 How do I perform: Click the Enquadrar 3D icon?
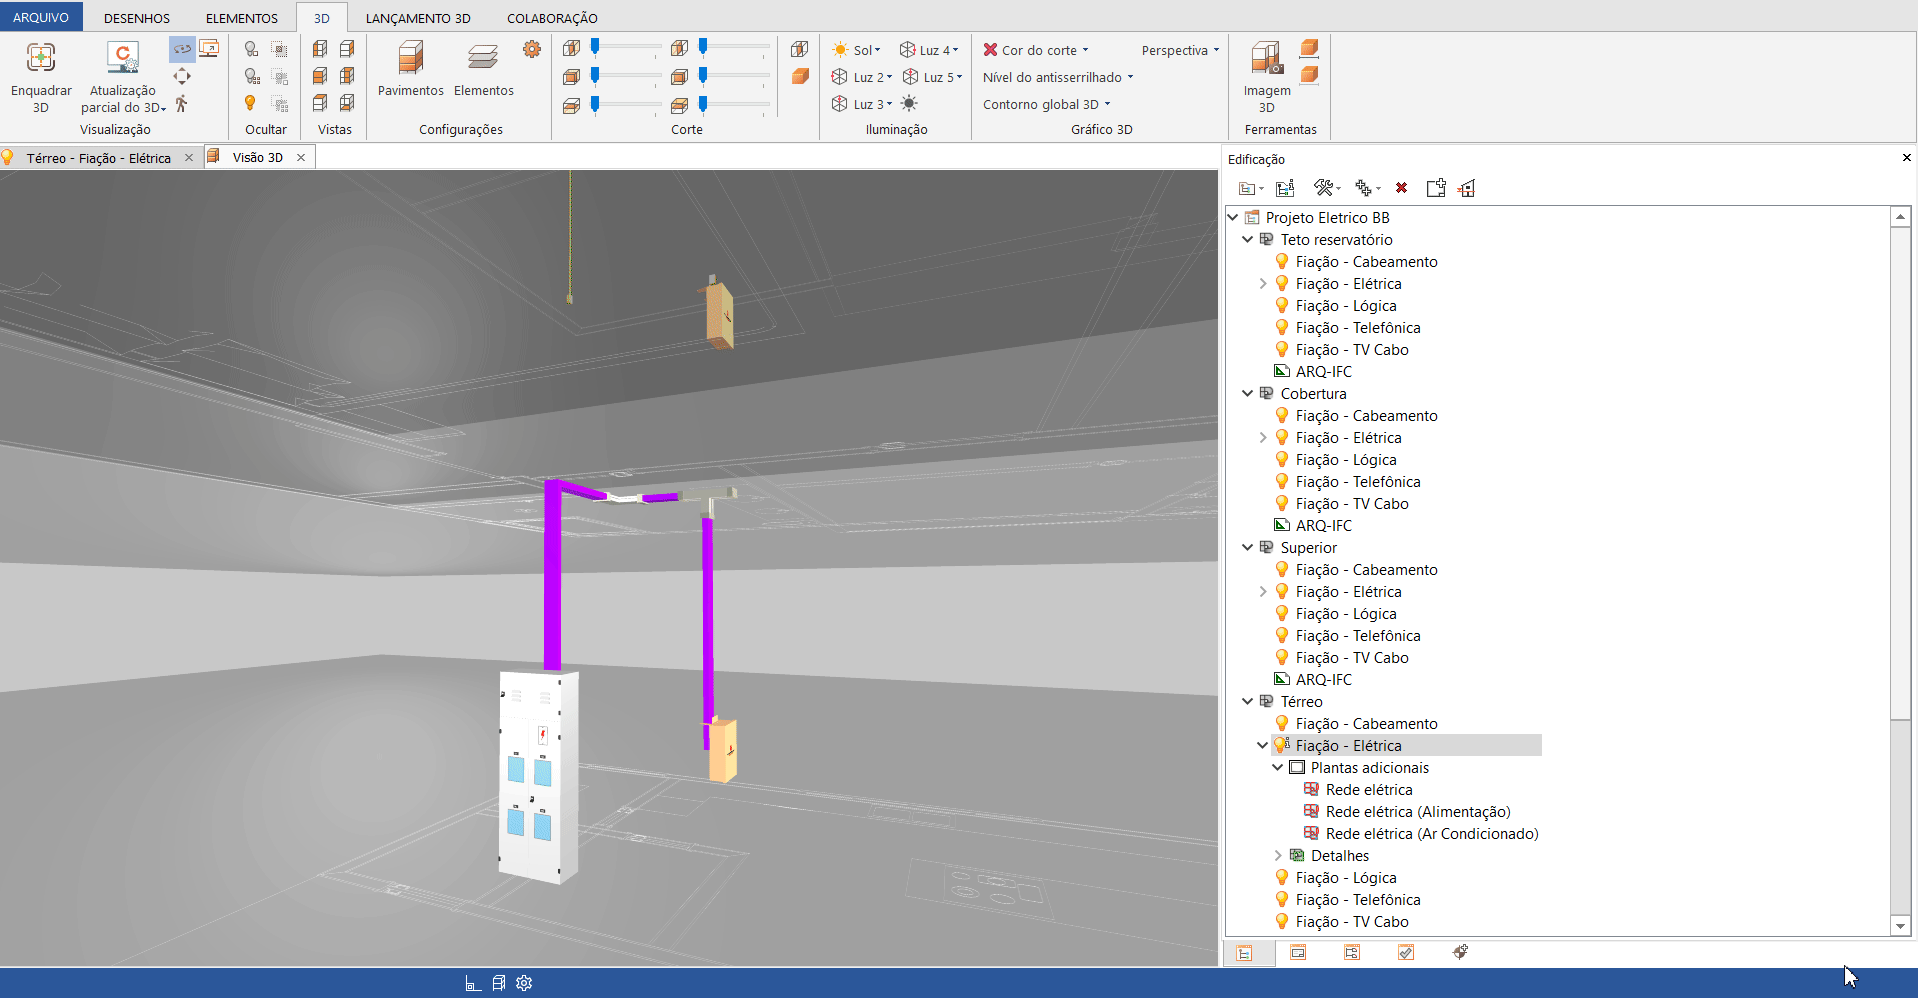(41, 58)
